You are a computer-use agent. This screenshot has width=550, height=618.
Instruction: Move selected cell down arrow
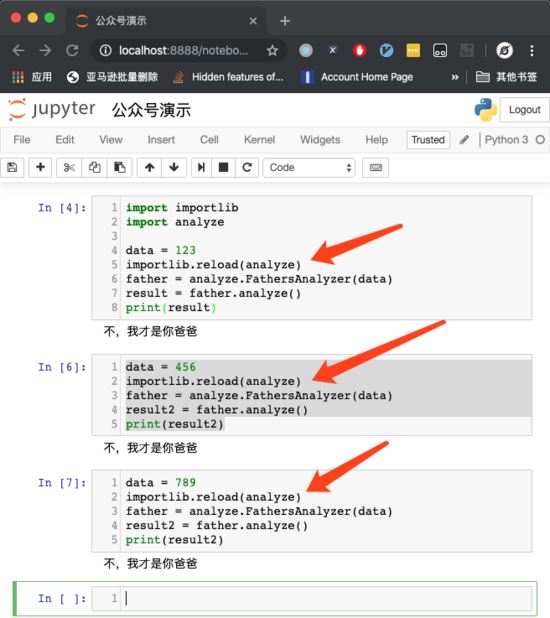pos(174,168)
